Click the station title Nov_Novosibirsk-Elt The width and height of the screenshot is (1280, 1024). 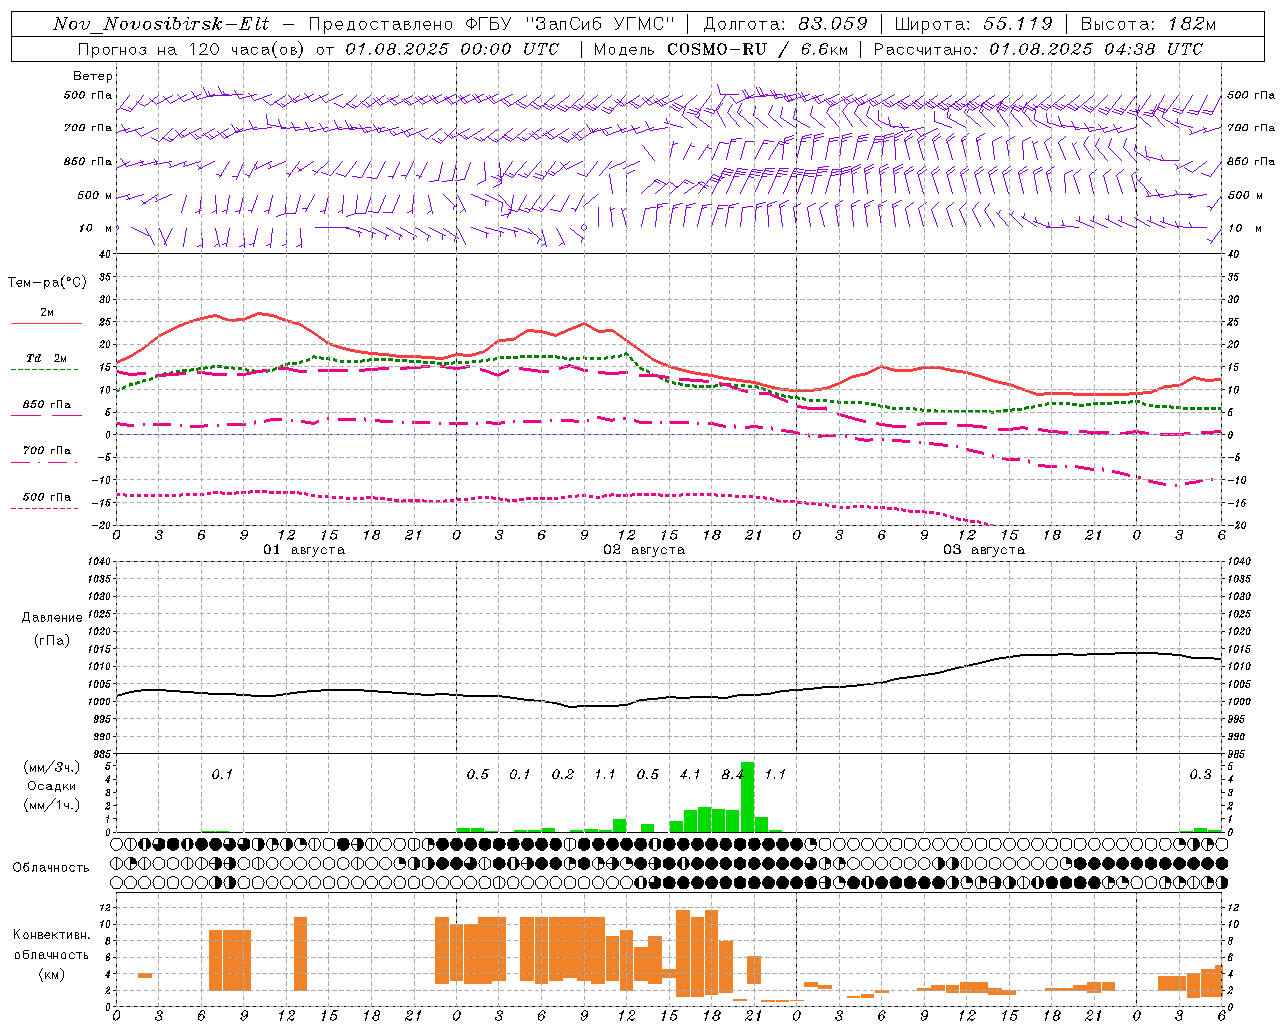tap(161, 24)
